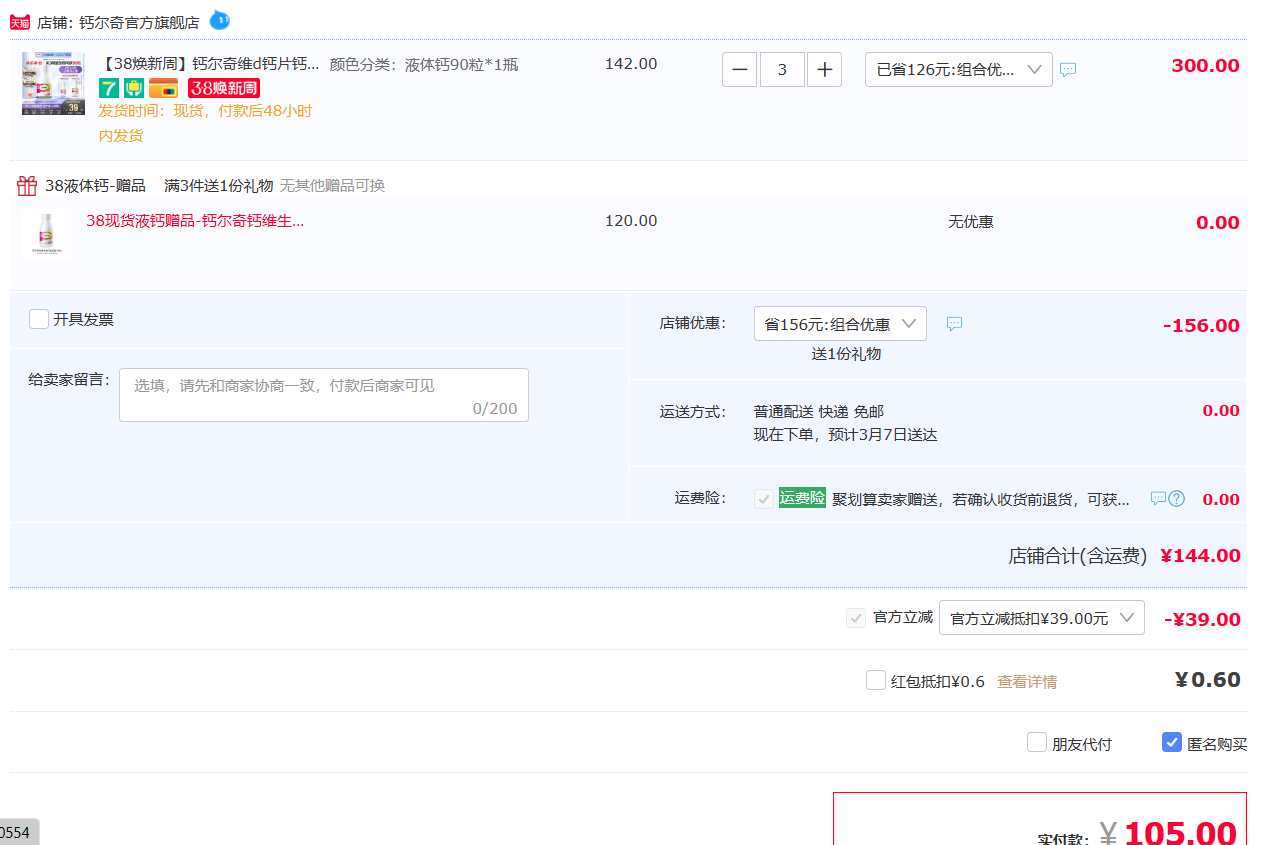Click the gift price 120.00
This screenshot has height=845, width=1261.
coord(631,221)
